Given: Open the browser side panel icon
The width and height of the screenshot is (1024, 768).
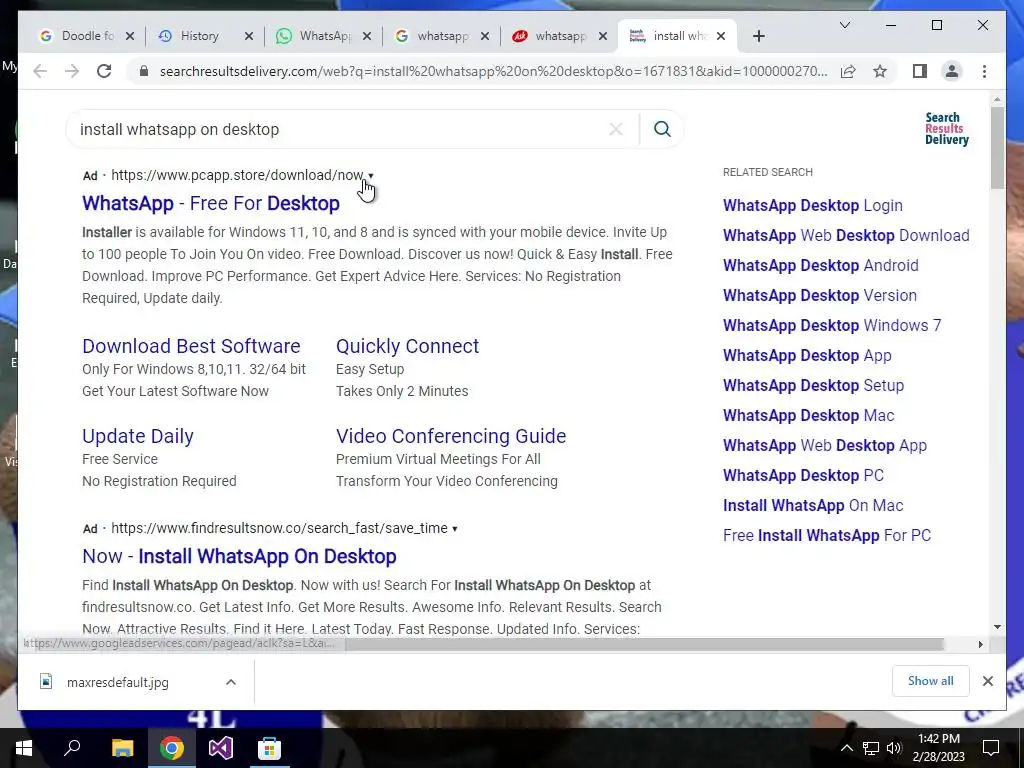Looking at the screenshot, I should coord(920,71).
